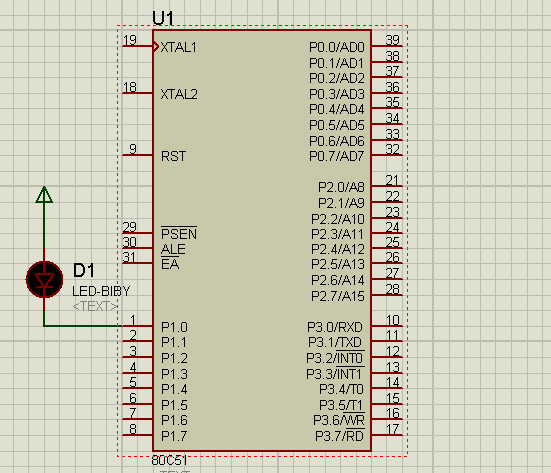
Task: Select the P3.5/T1 pin label
Action: tap(341, 405)
